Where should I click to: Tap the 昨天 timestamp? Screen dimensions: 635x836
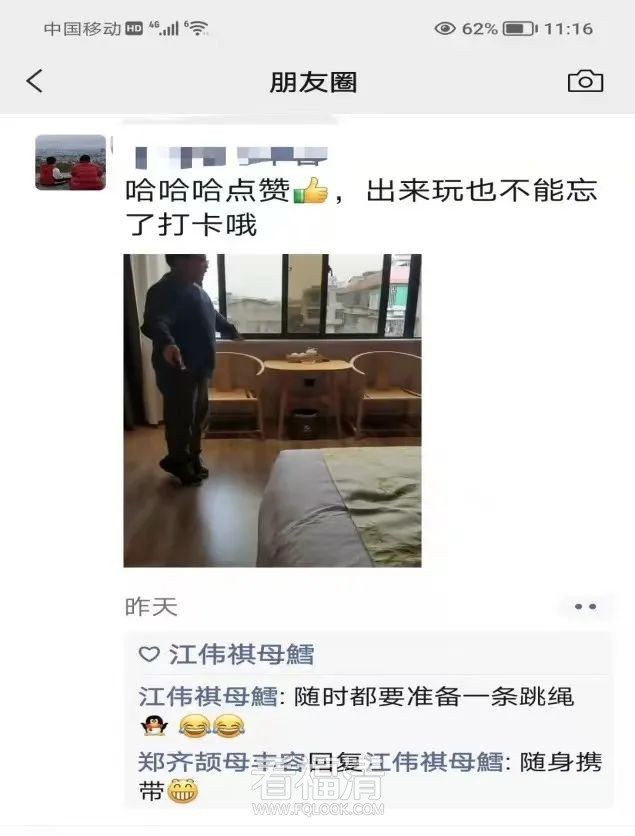point(151,607)
